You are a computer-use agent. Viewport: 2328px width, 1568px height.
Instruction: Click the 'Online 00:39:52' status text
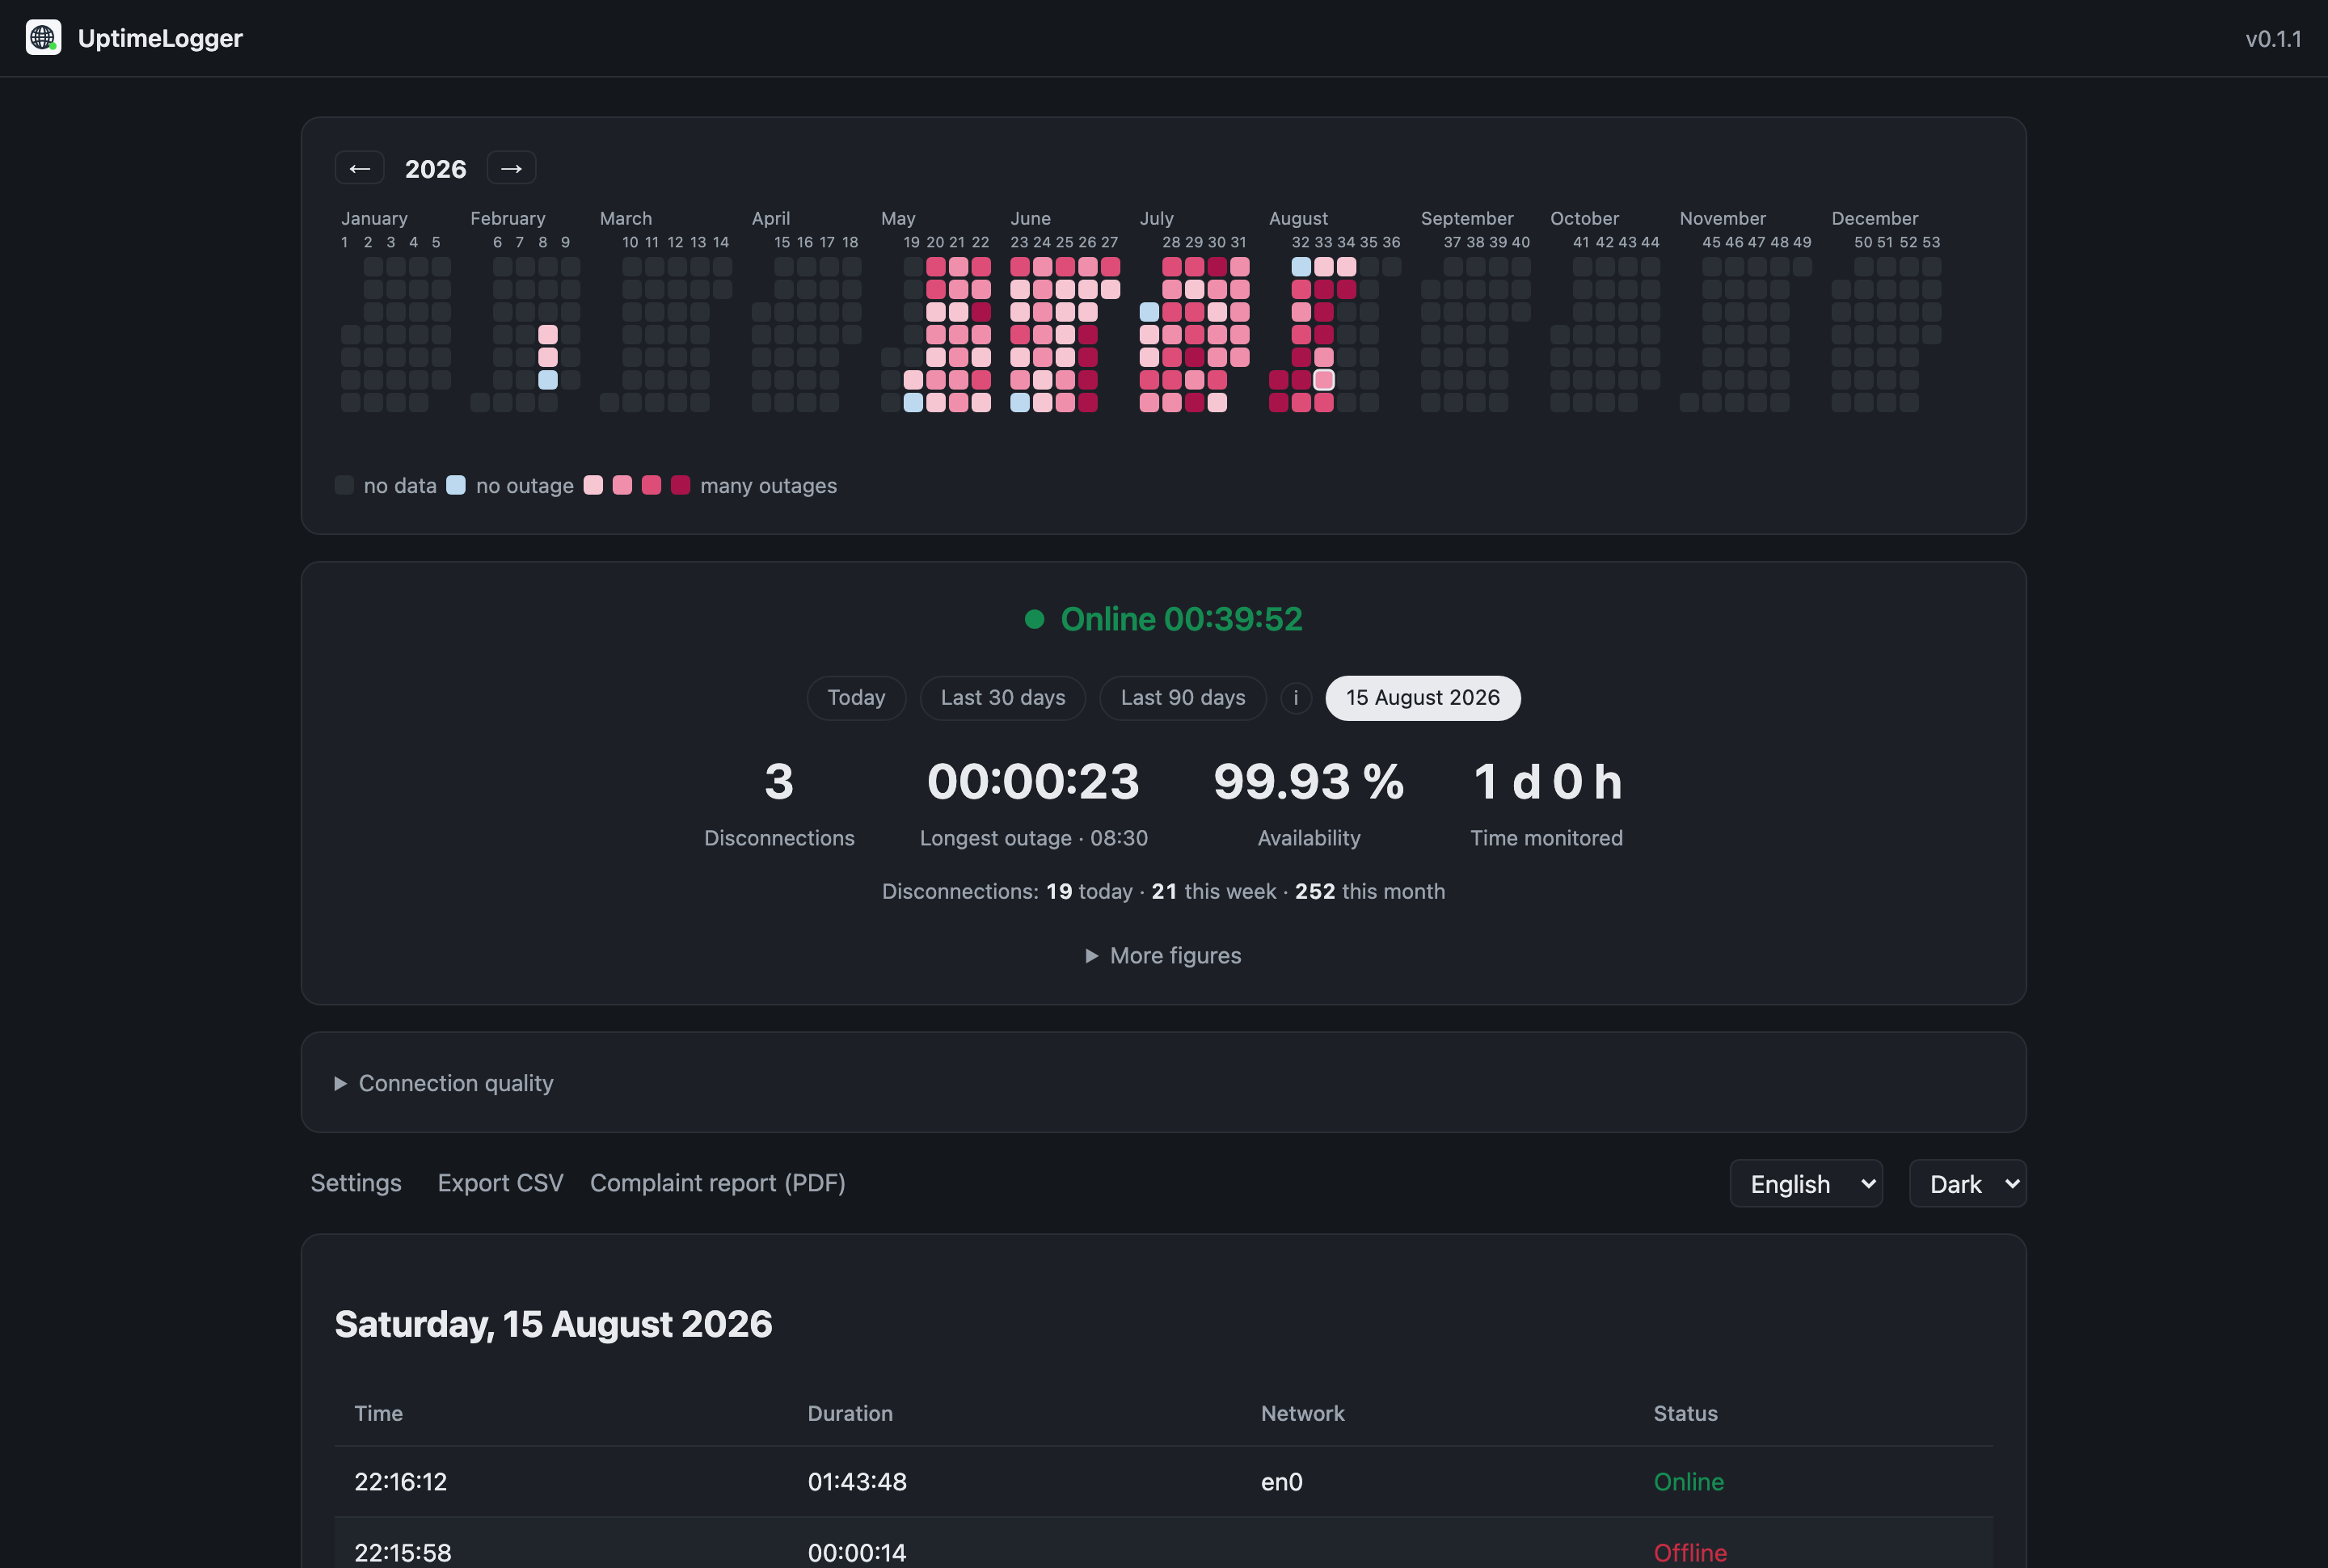1181,619
